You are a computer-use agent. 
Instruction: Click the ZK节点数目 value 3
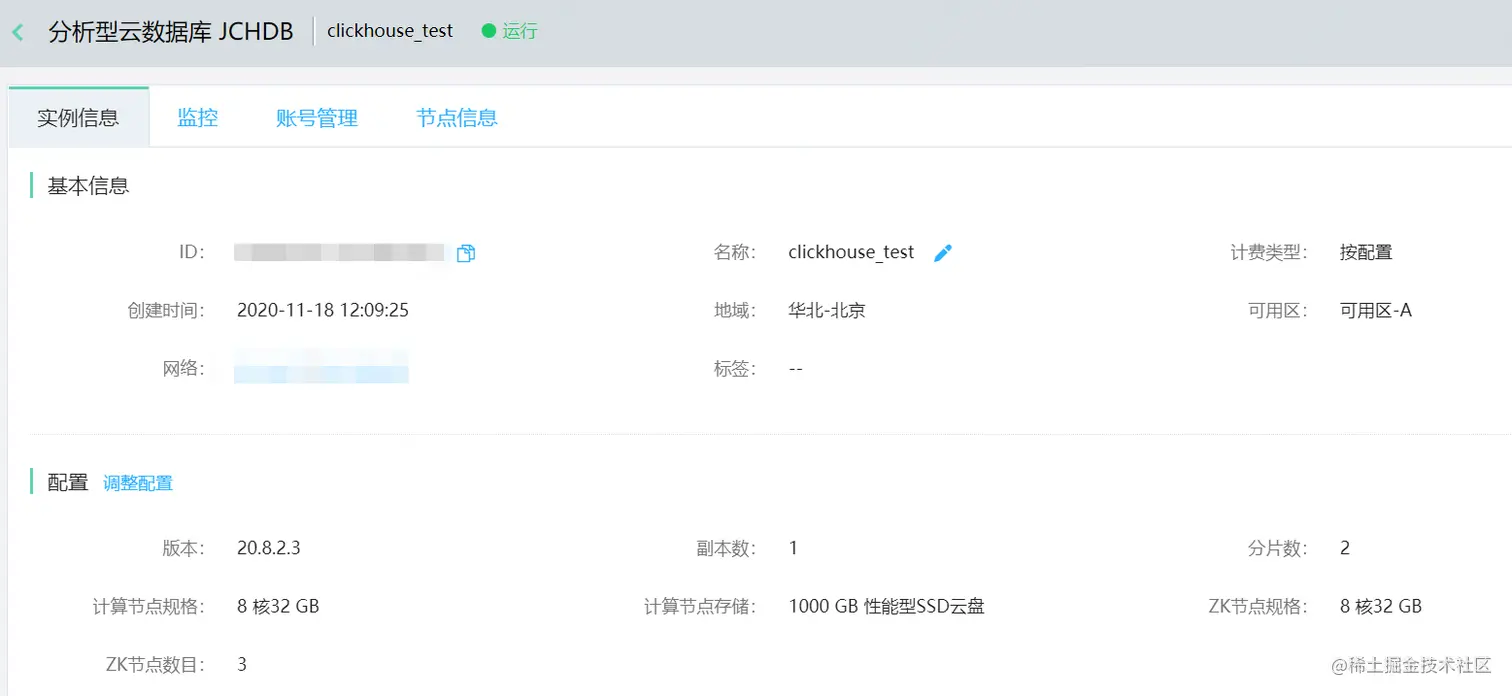coord(242,664)
